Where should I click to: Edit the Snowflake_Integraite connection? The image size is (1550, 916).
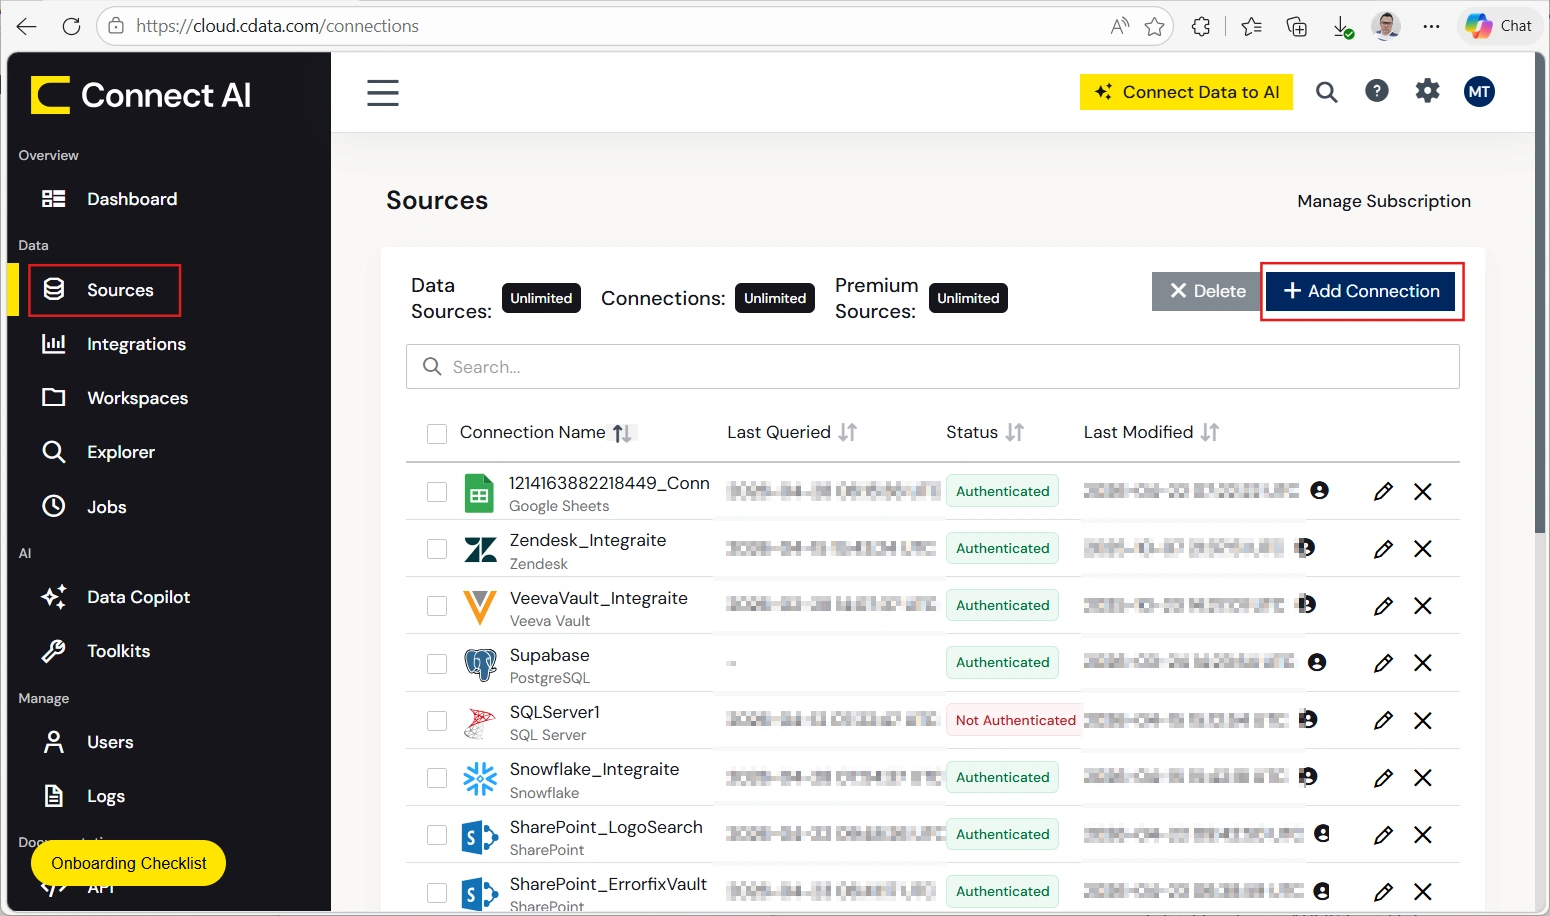tap(1383, 777)
